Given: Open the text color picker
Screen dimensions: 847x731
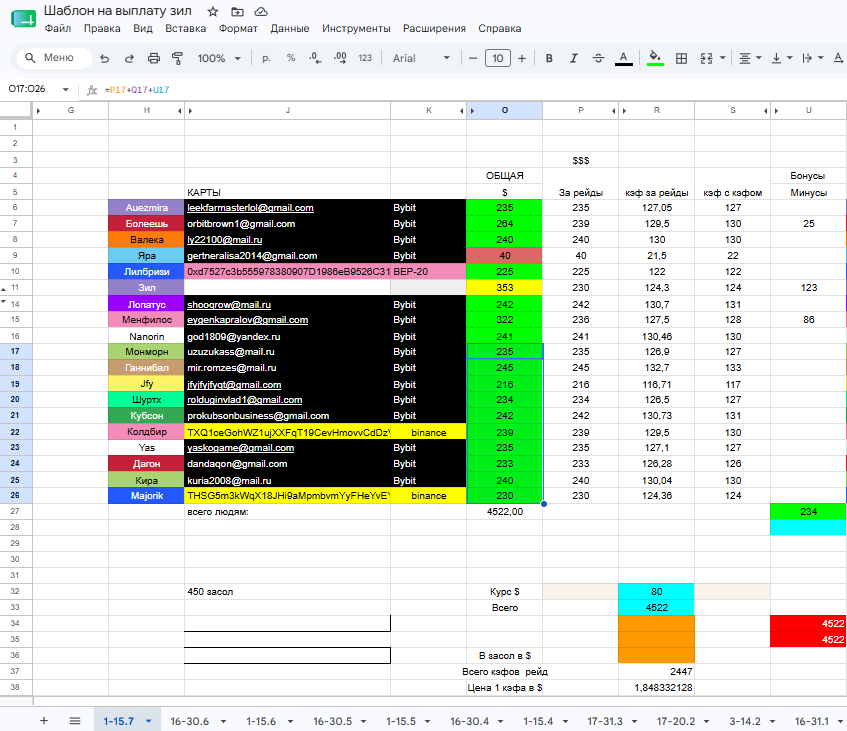Looking at the screenshot, I should (624, 58).
